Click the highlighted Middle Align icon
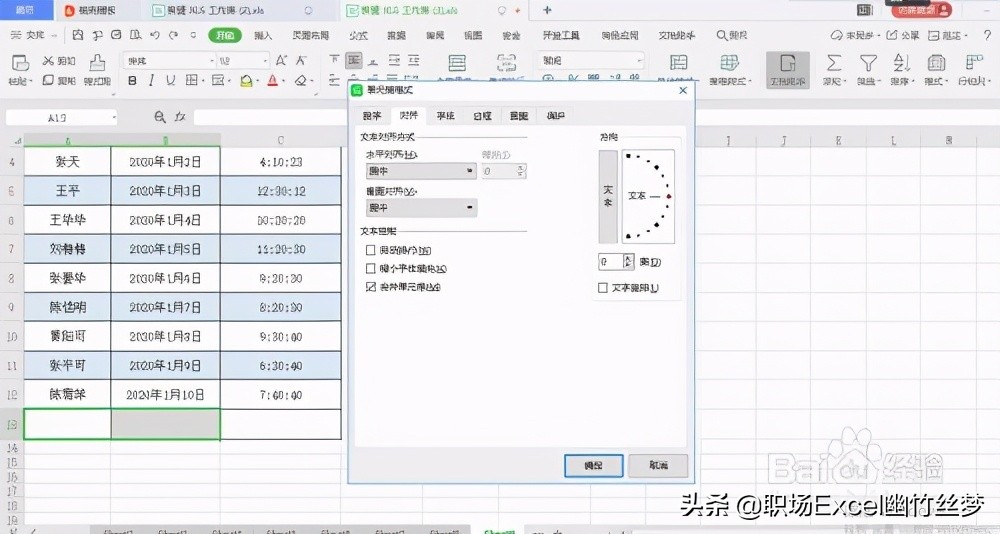Screen dimensions: 1000x534 coord(353,60)
